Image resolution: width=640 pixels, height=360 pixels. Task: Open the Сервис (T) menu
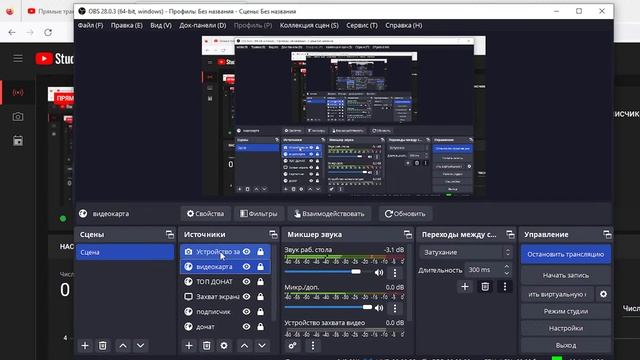[x=362, y=25]
